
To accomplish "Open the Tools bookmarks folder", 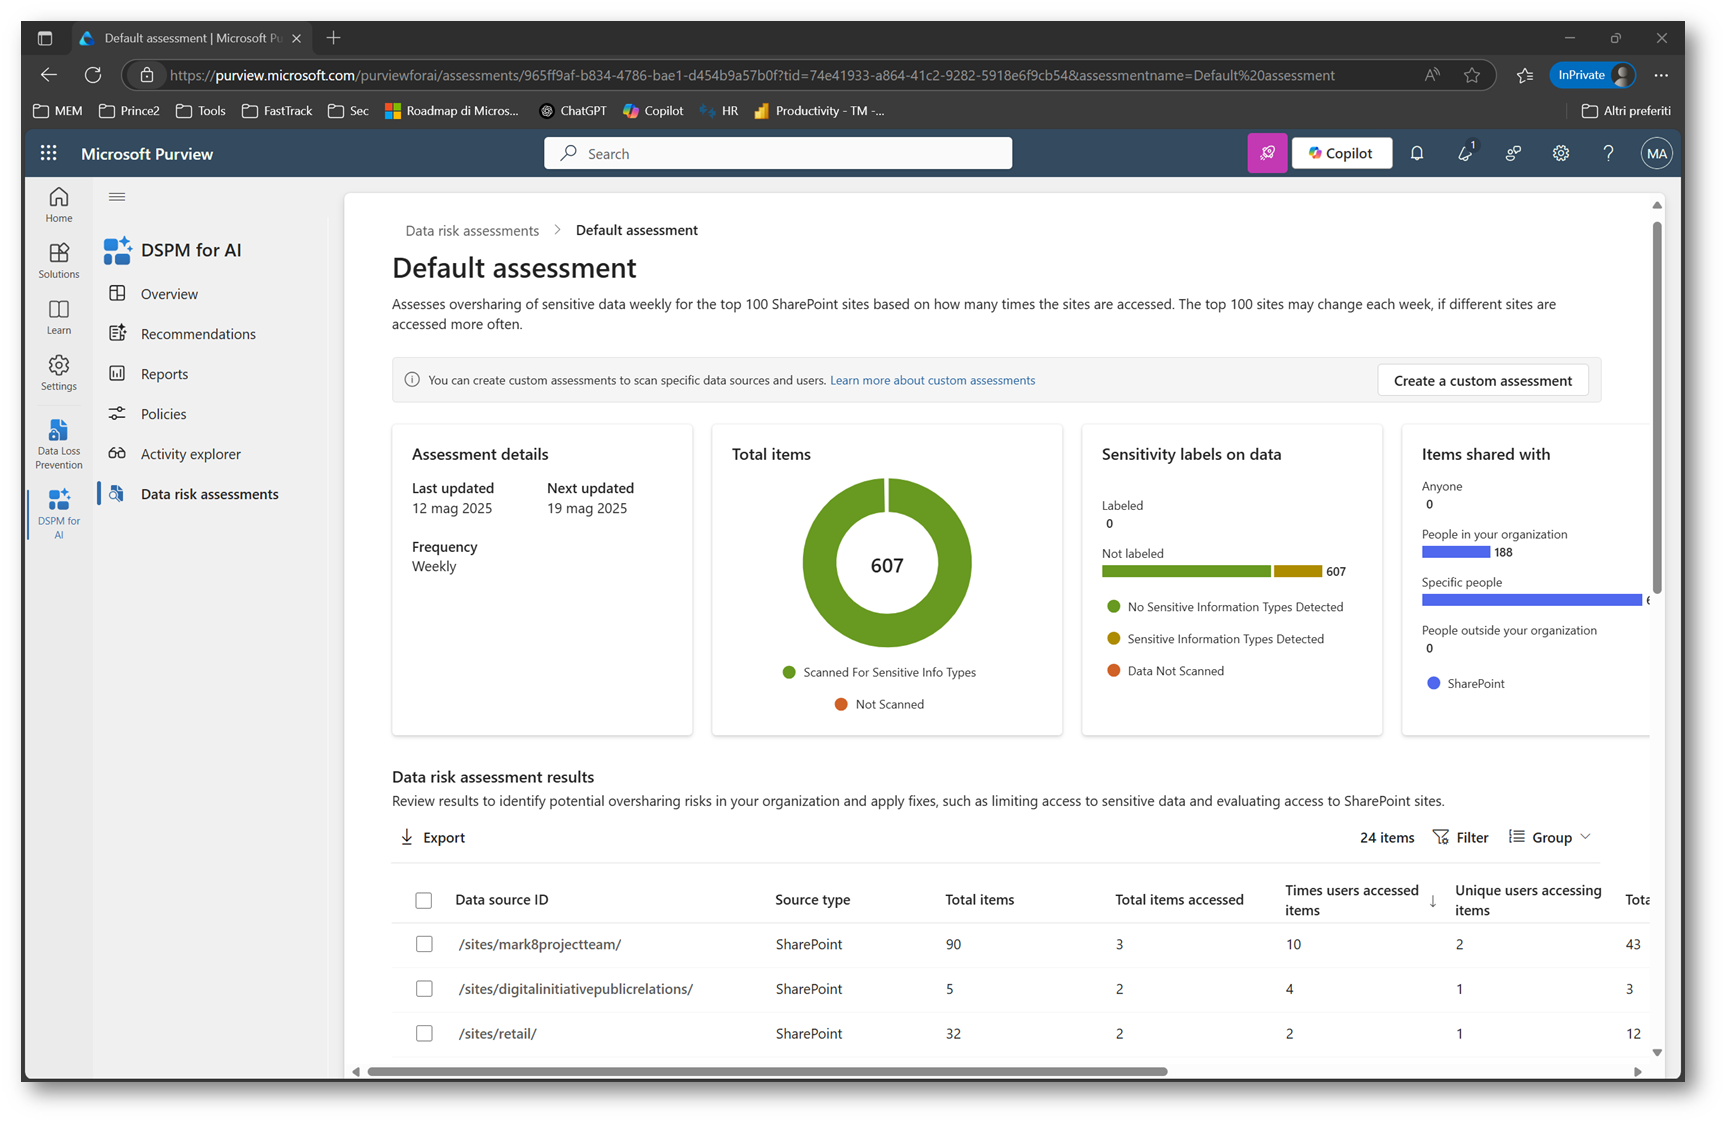I will pyautogui.click(x=200, y=111).
